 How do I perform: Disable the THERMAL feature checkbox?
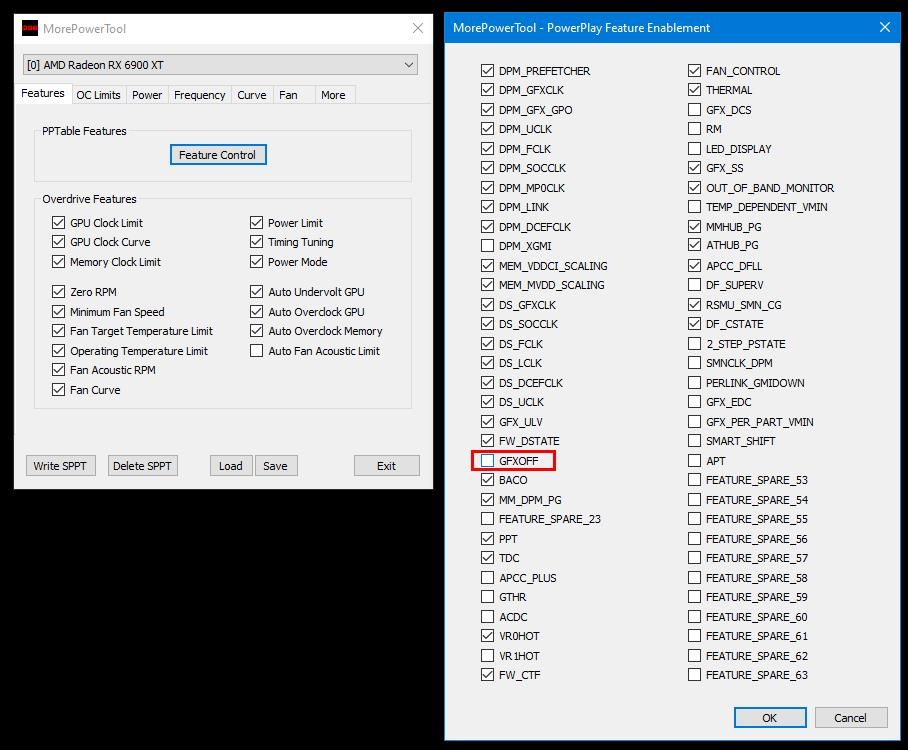click(694, 90)
